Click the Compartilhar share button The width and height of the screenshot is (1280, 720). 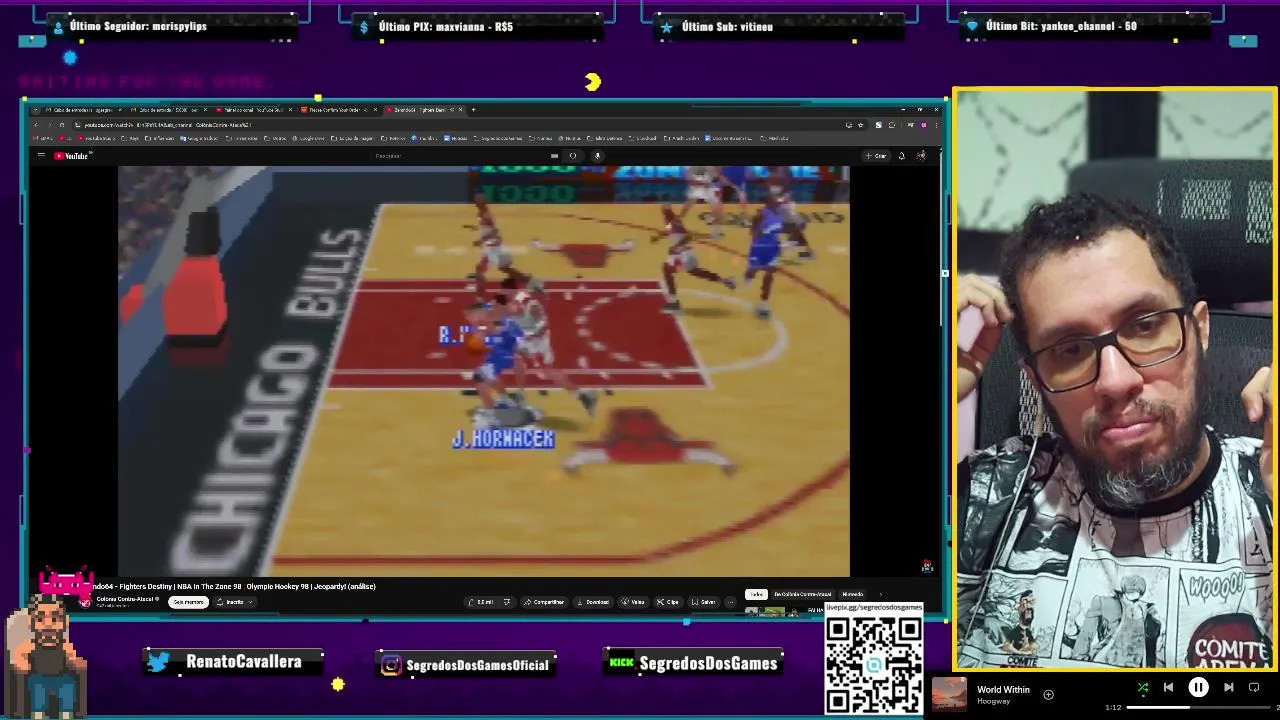[x=544, y=602]
